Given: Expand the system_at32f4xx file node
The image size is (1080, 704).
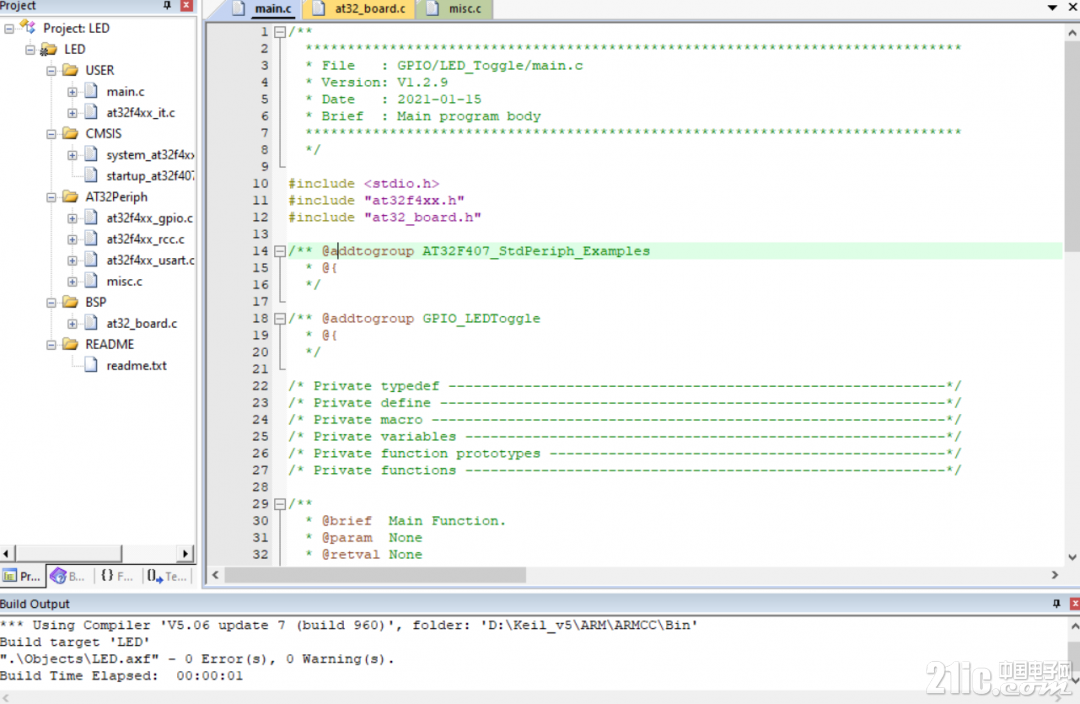Looking at the screenshot, I should (x=72, y=155).
